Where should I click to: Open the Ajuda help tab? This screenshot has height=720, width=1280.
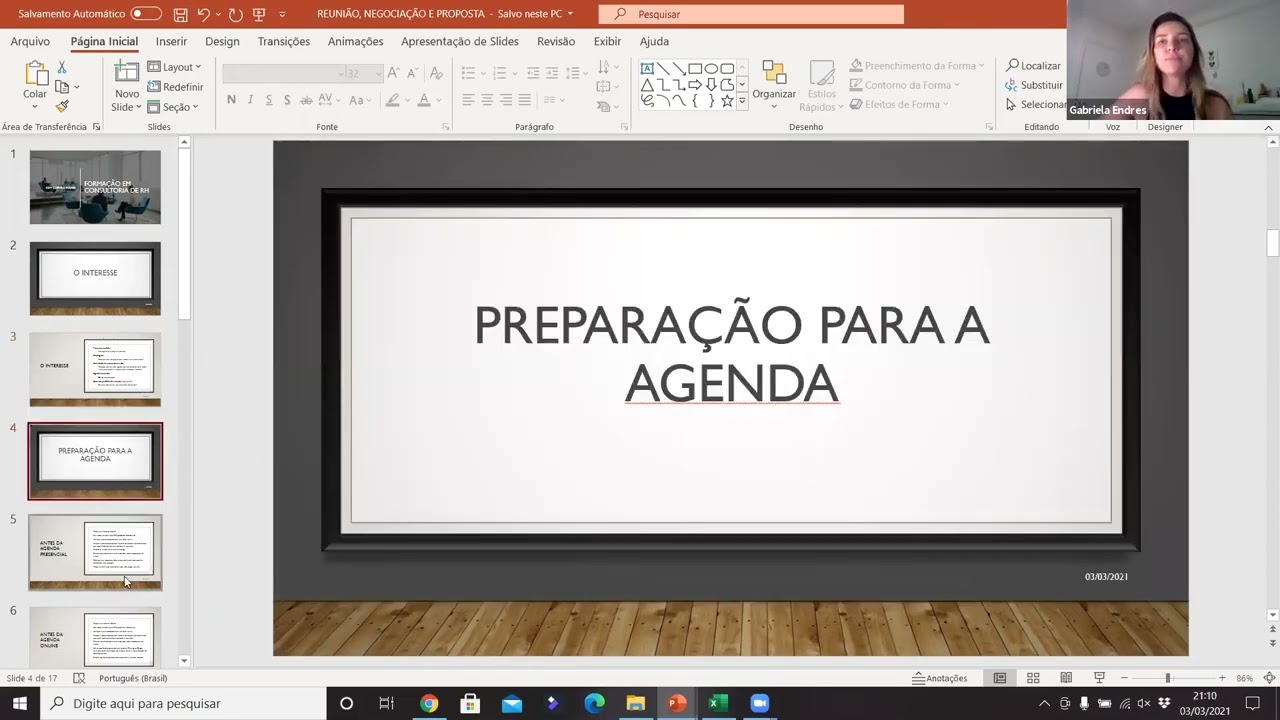(654, 41)
